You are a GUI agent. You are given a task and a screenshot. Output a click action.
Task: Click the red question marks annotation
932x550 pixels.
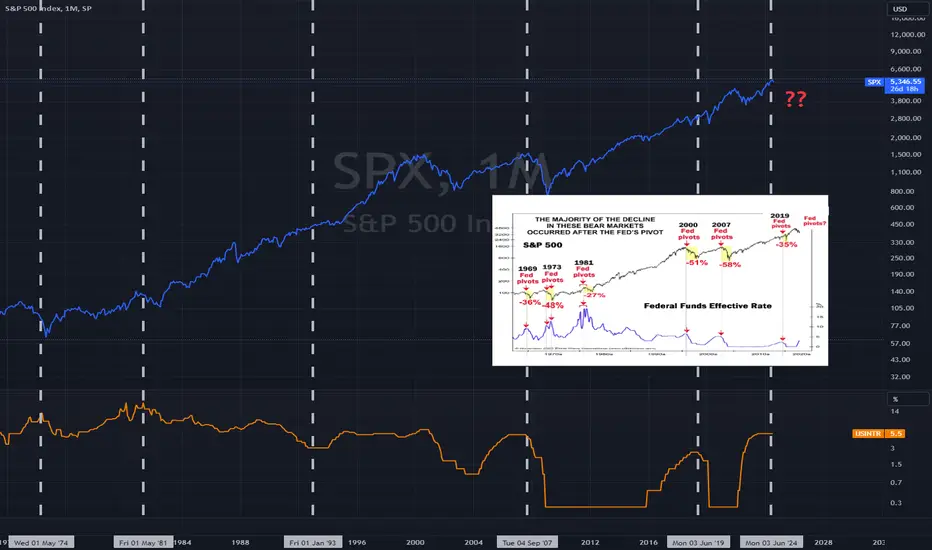tap(795, 99)
